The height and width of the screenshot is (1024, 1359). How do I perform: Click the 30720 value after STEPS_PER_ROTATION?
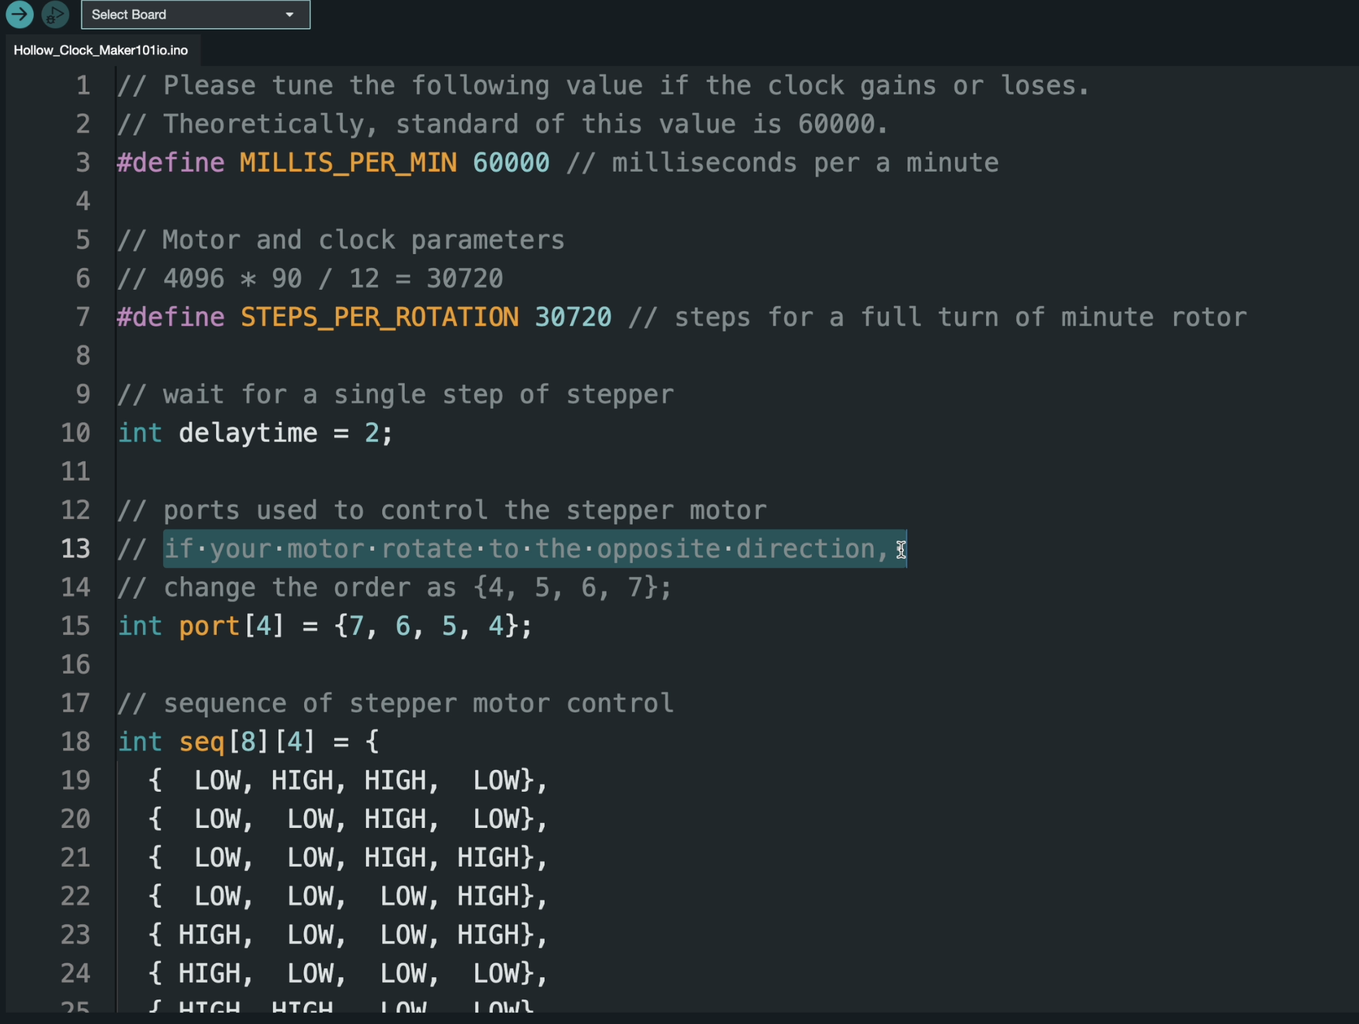[573, 318]
